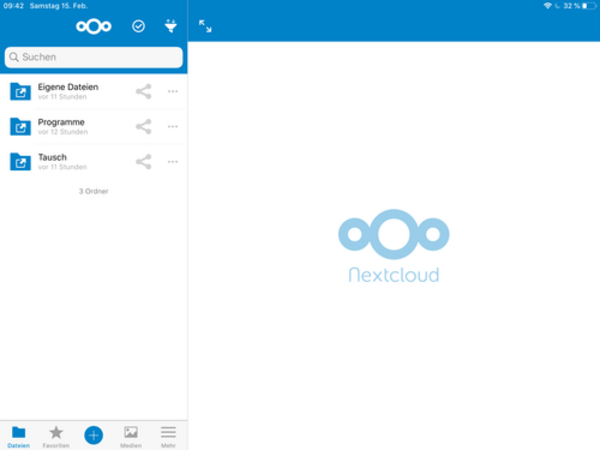Screen dimensions: 600x450
Task: Switch to the Medien tab
Action: [131, 437]
